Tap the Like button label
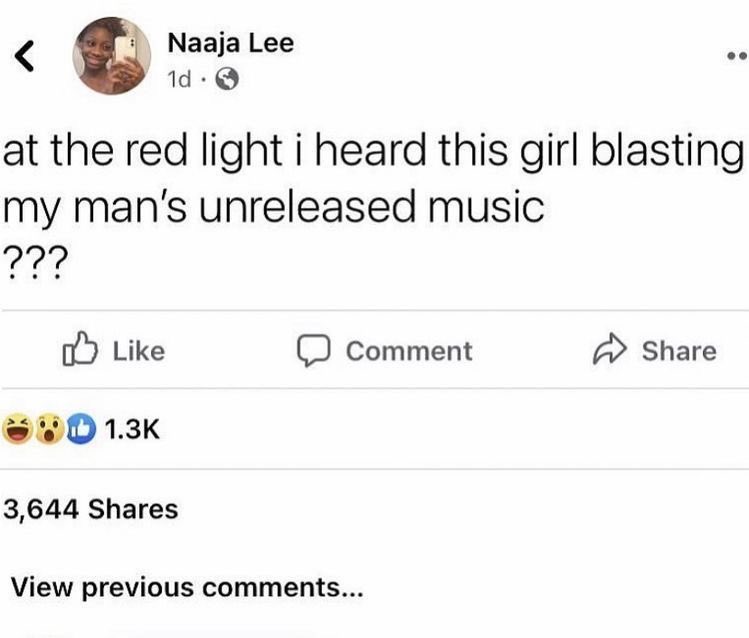Image resolution: width=749 pixels, height=638 pixels. coord(139,351)
